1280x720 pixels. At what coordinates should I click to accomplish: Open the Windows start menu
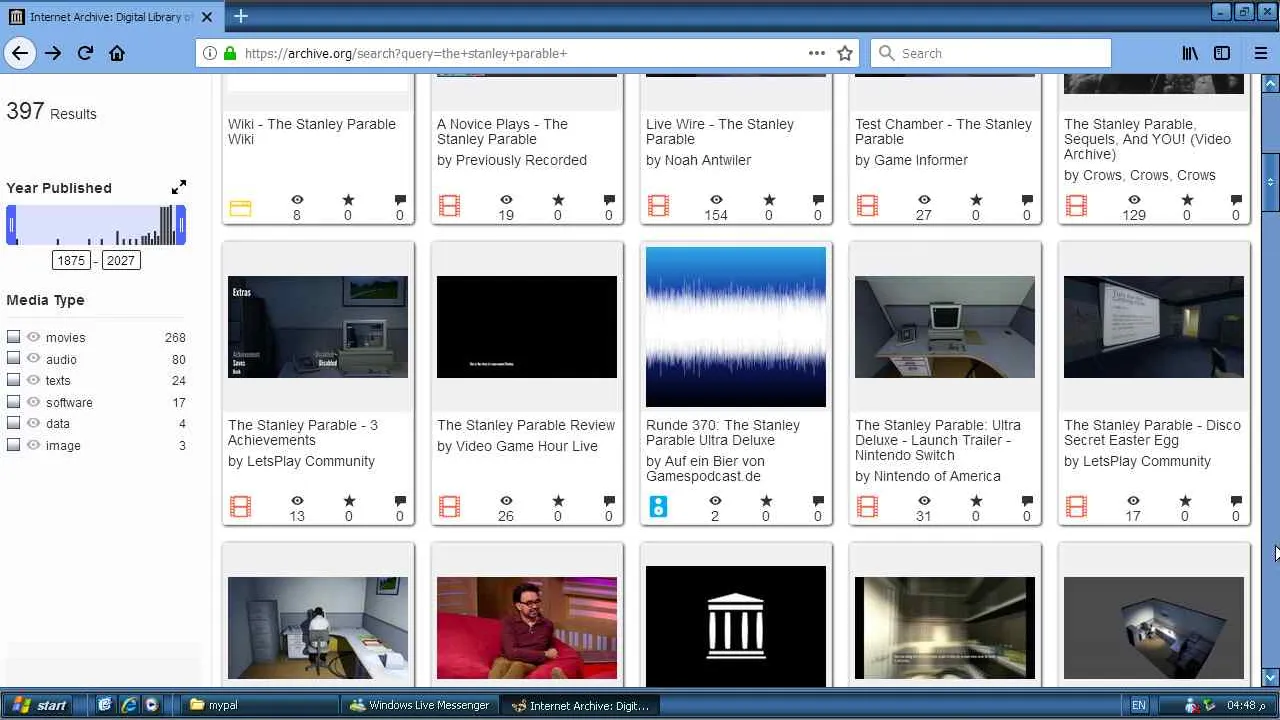(39, 705)
